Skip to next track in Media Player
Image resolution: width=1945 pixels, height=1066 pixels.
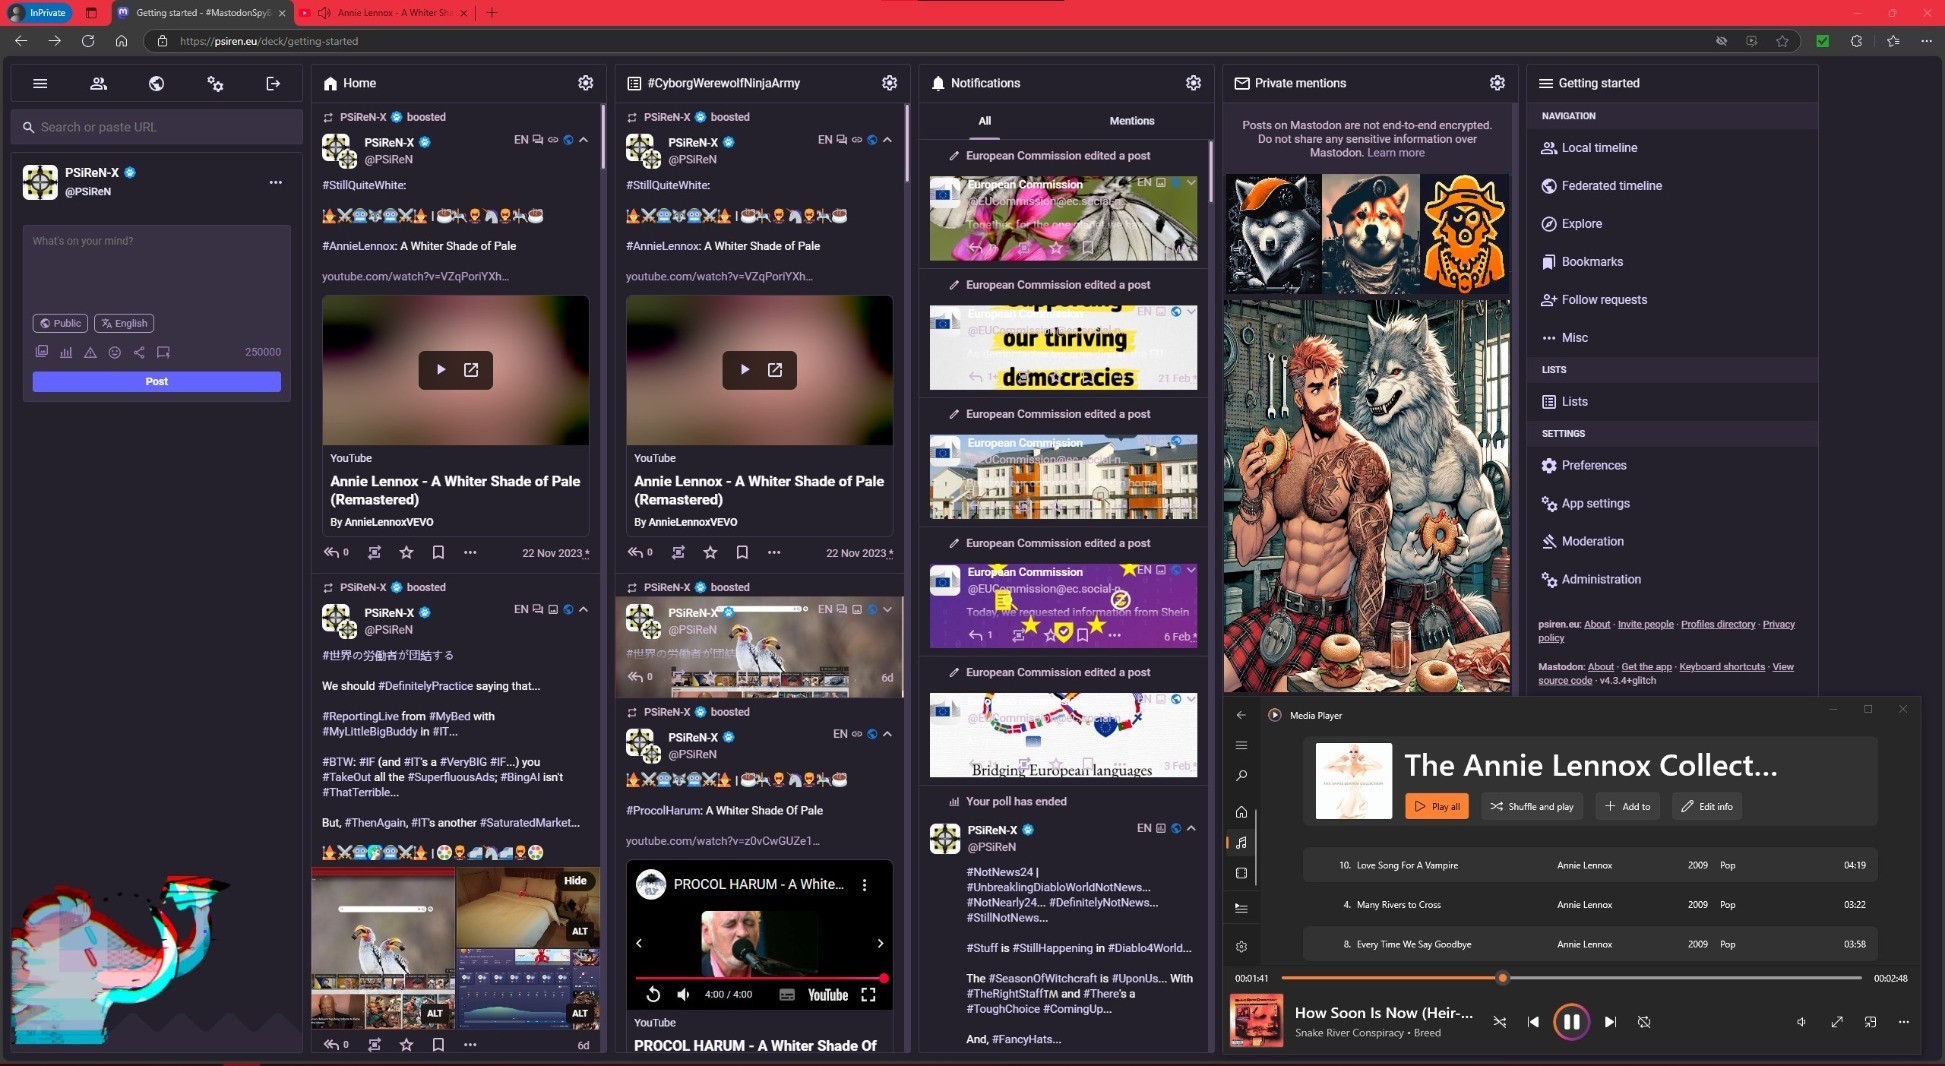tap(1610, 1022)
